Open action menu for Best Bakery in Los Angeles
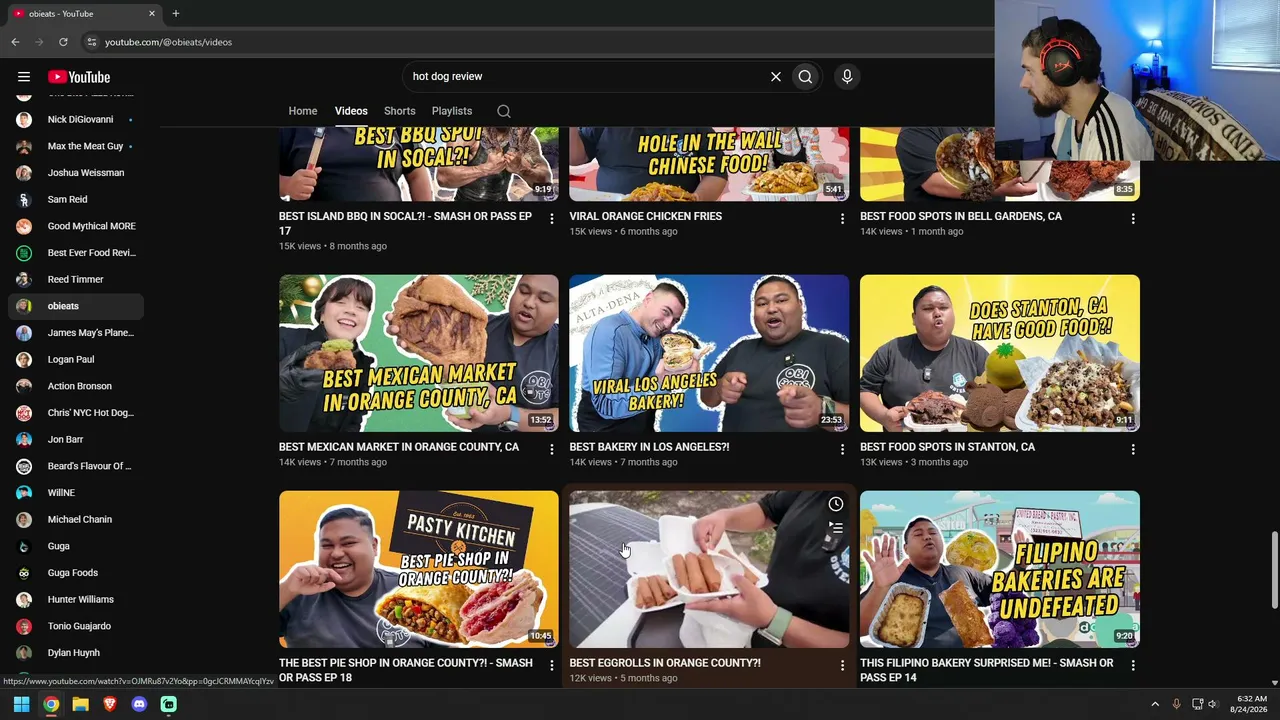This screenshot has height=720, width=1280. click(842, 449)
